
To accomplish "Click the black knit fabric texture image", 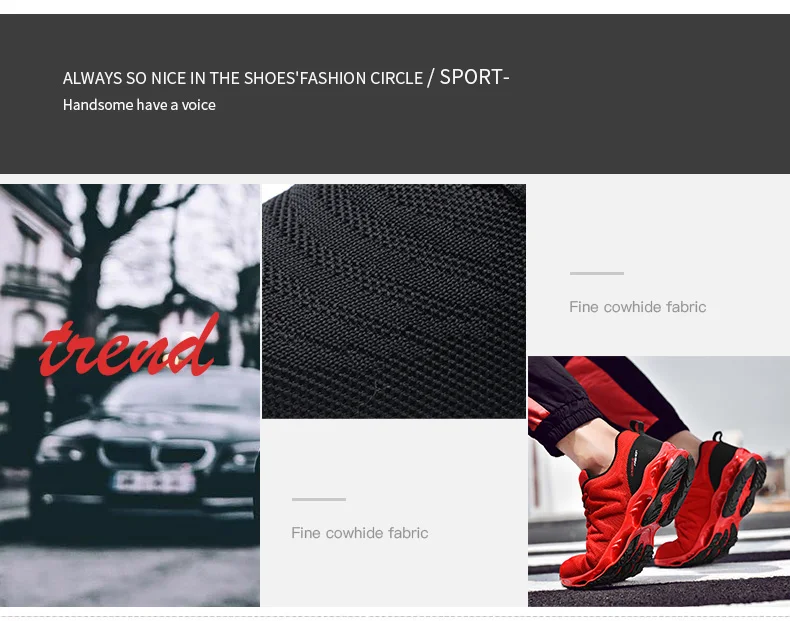I will click(x=393, y=301).
